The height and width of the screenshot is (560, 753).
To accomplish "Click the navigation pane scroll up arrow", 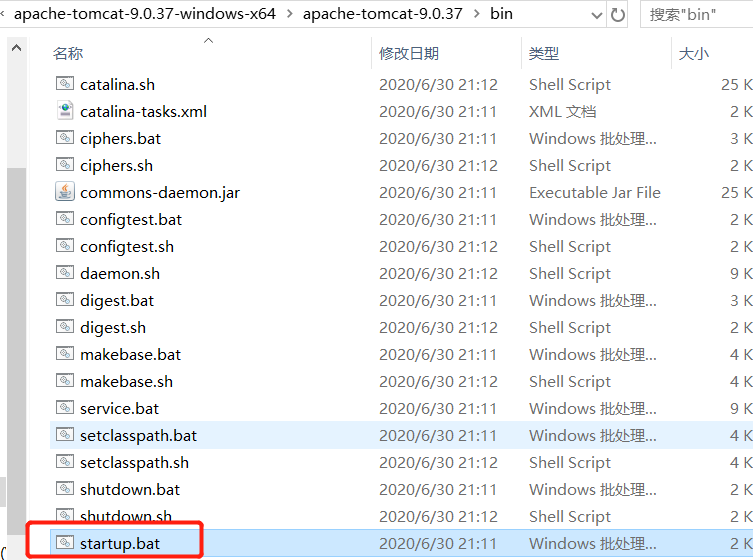I will [x=16, y=48].
